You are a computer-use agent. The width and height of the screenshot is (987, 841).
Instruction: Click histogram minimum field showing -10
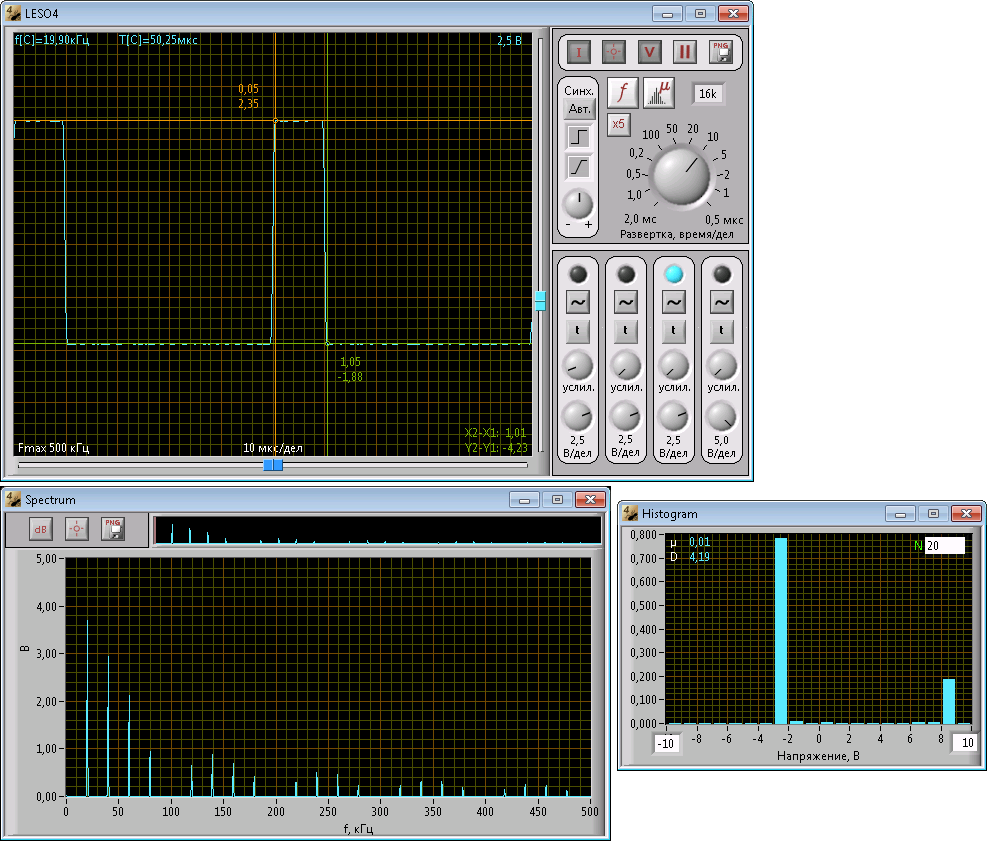point(666,743)
